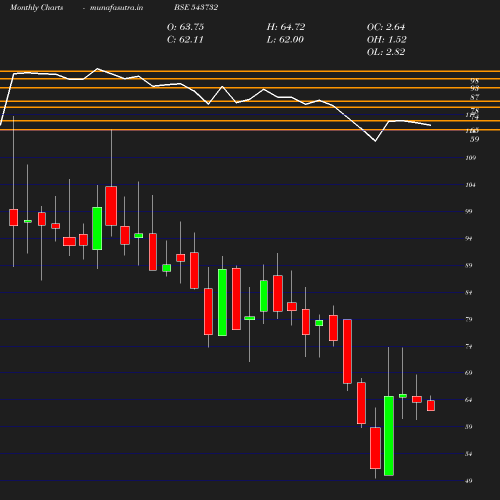The width and height of the screenshot is (500, 500).
Task: Click the high value H: 64.72
Action: tap(286, 27)
